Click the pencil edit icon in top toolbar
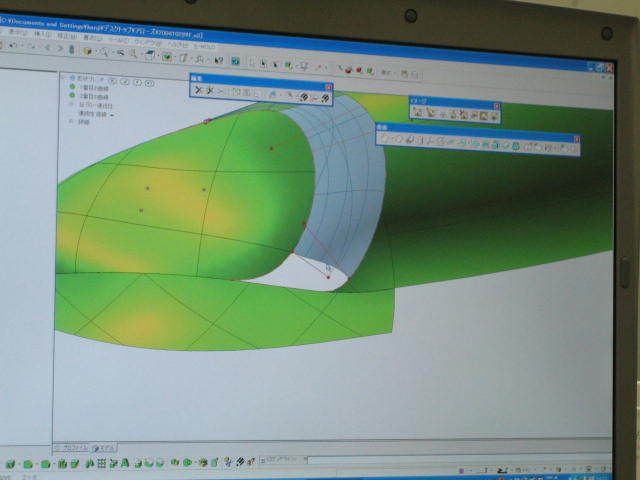Screen dimensions: 640x480 [183, 58]
